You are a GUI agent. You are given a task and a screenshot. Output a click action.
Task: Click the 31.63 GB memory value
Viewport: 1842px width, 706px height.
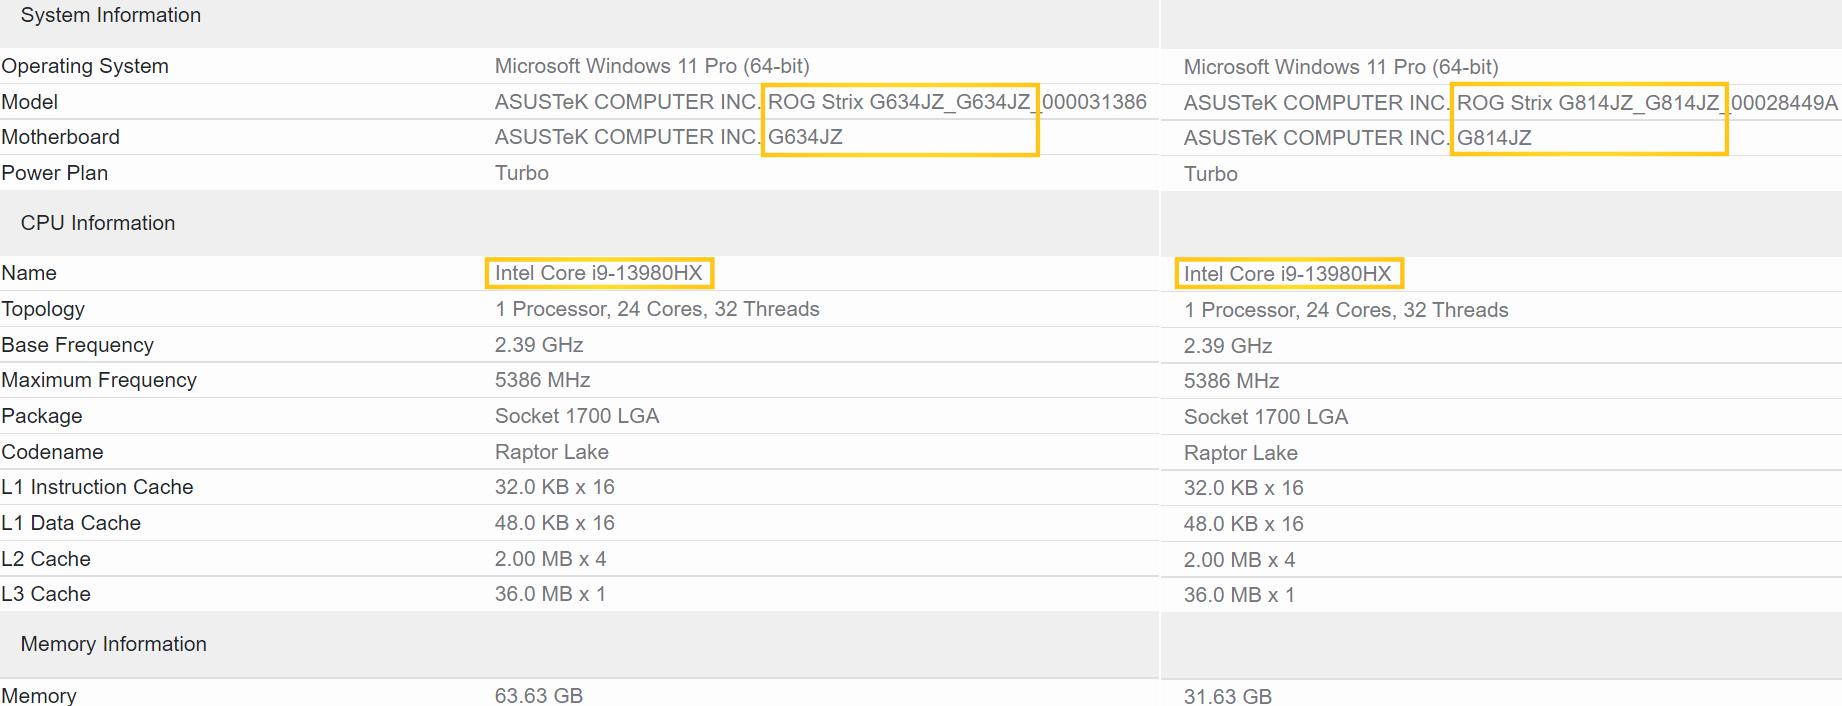1227,696
